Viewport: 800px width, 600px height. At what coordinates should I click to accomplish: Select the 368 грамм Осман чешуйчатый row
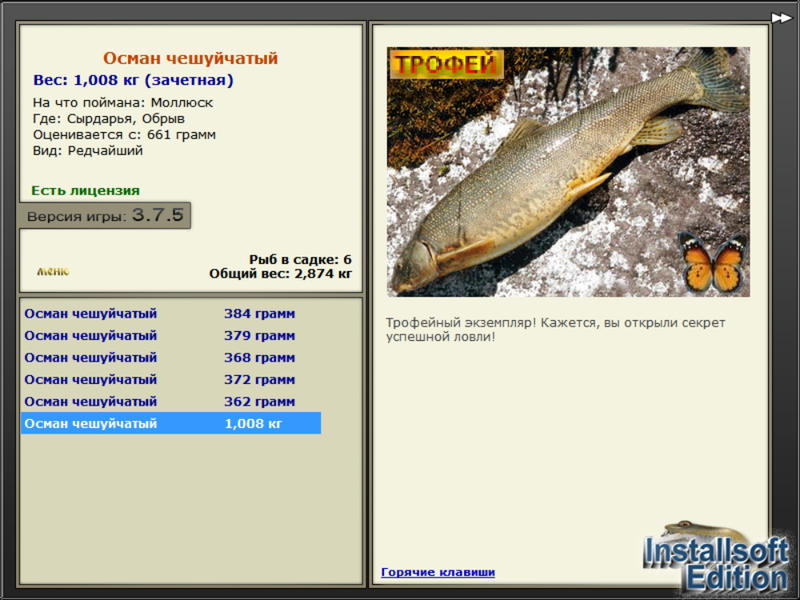(x=171, y=357)
